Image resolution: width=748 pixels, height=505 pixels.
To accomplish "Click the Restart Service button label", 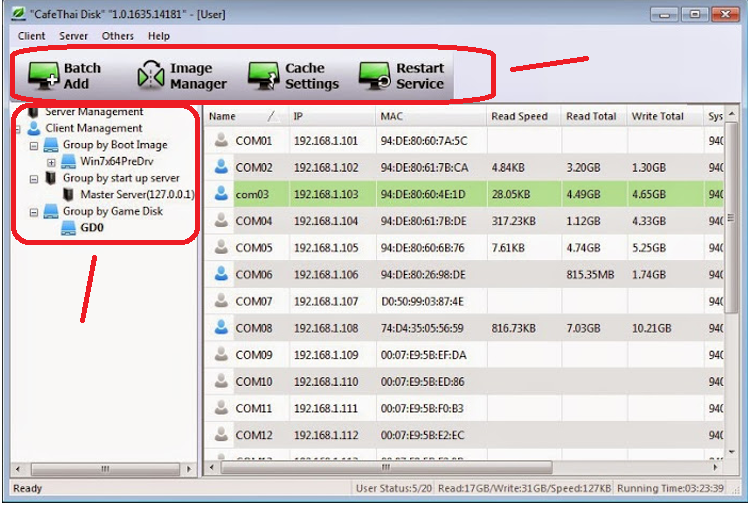I will (420, 76).
